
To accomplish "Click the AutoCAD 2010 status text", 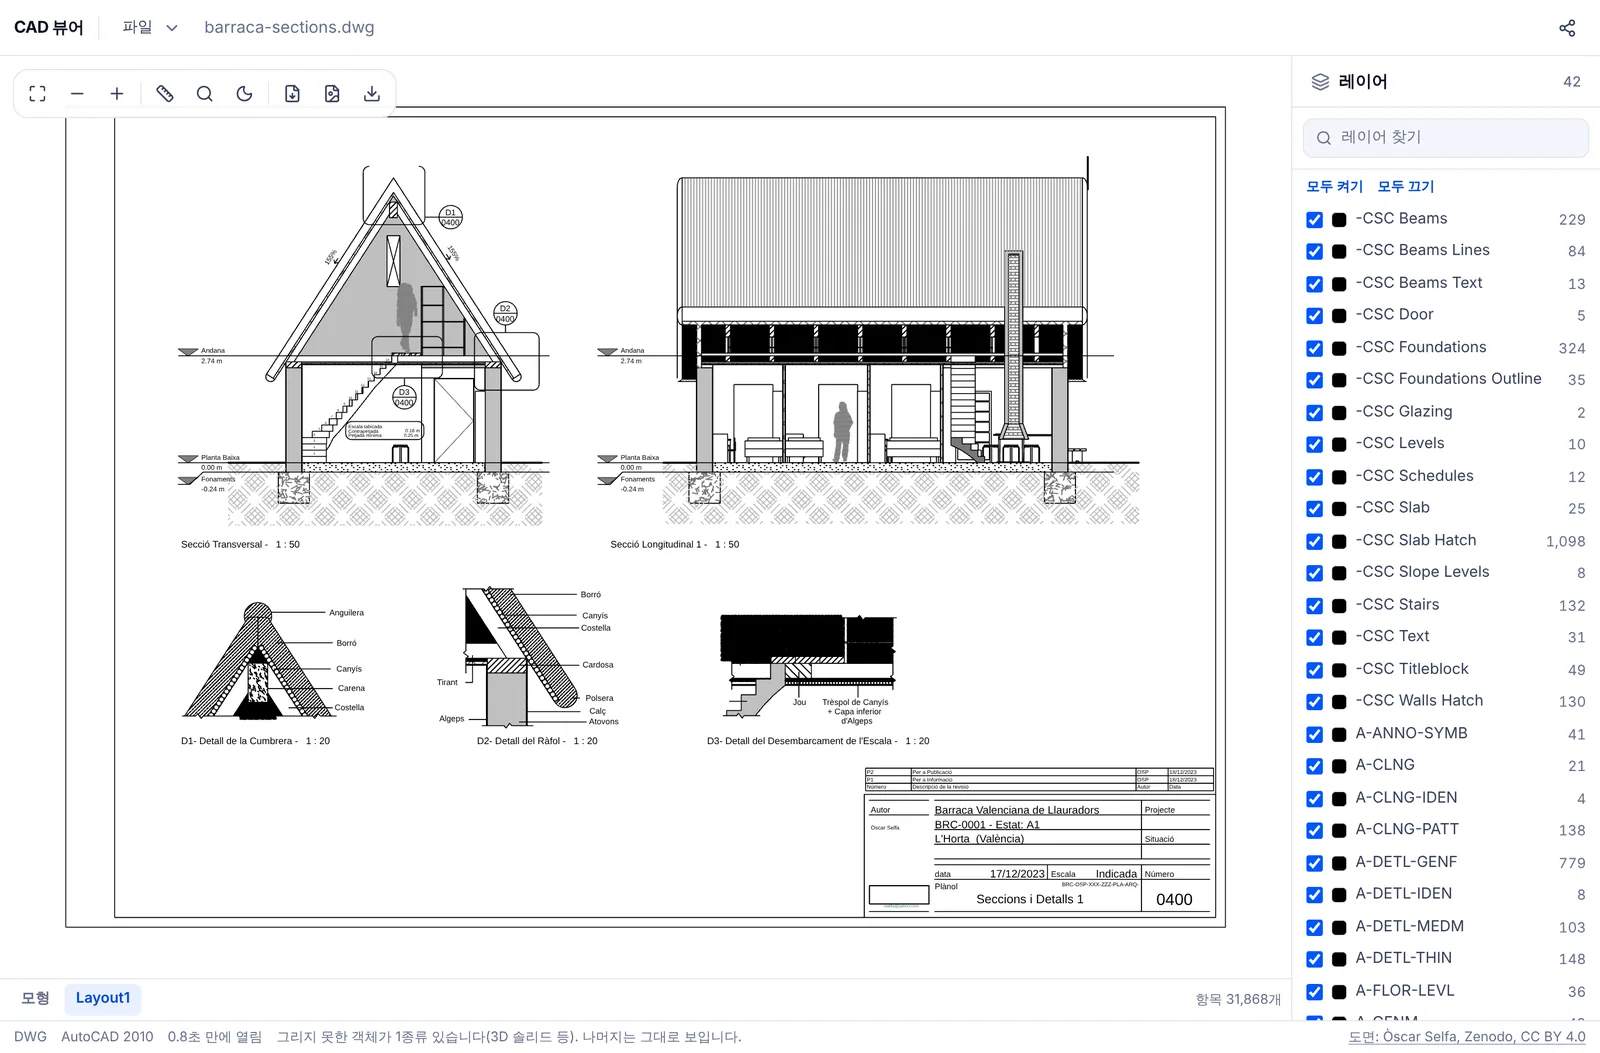I will click(107, 1037).
